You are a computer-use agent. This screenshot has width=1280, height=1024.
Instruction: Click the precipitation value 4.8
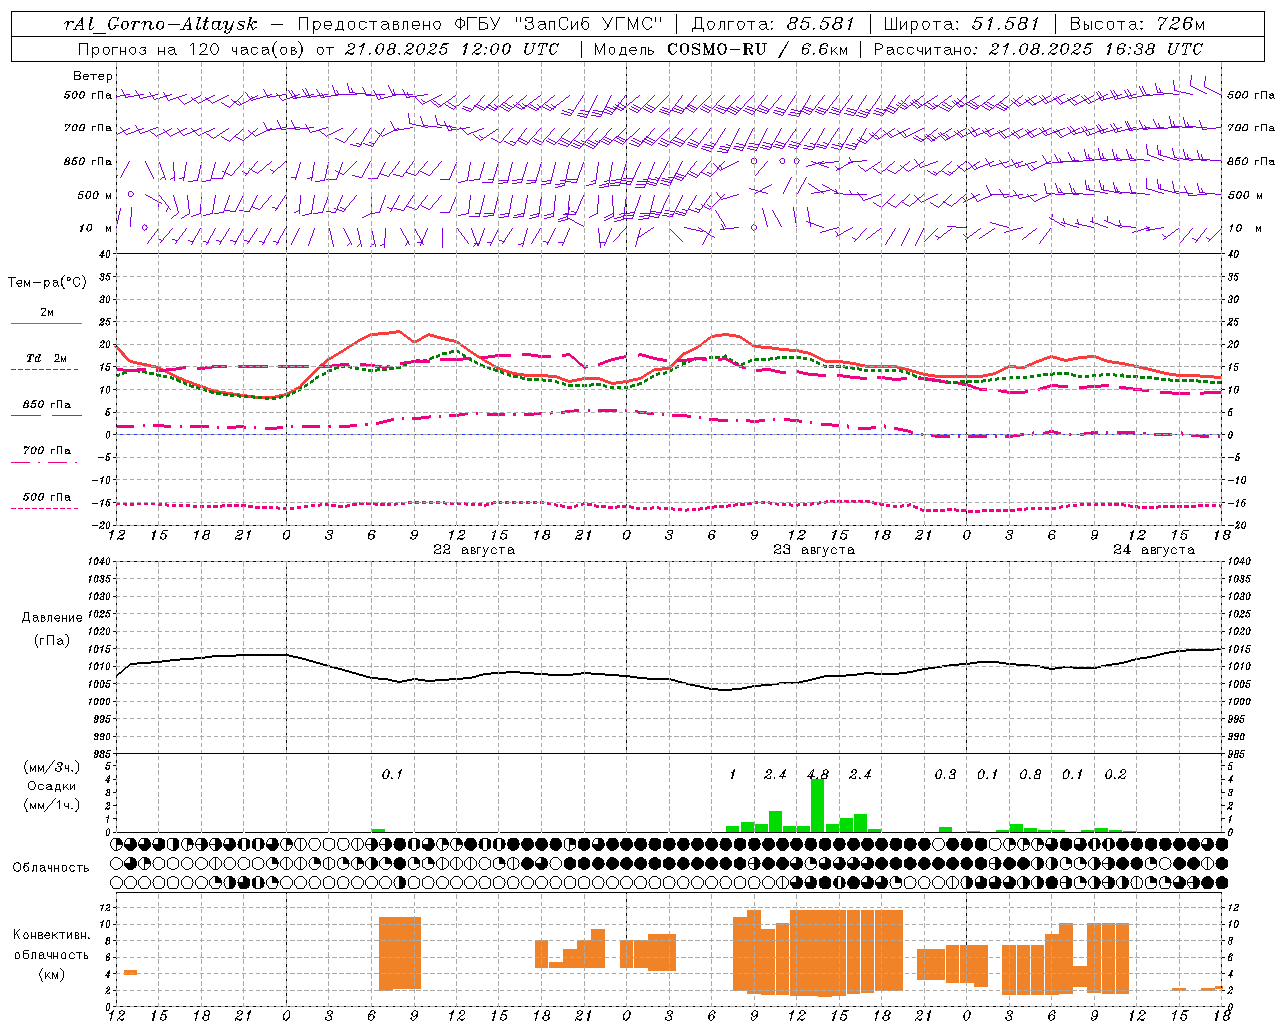pos(817,774)
